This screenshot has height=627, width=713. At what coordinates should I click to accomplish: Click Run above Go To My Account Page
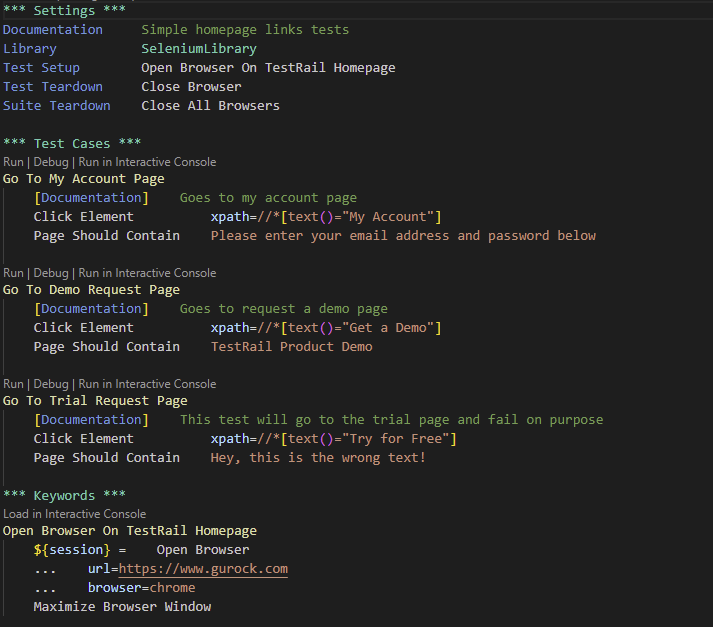(13, 162)
